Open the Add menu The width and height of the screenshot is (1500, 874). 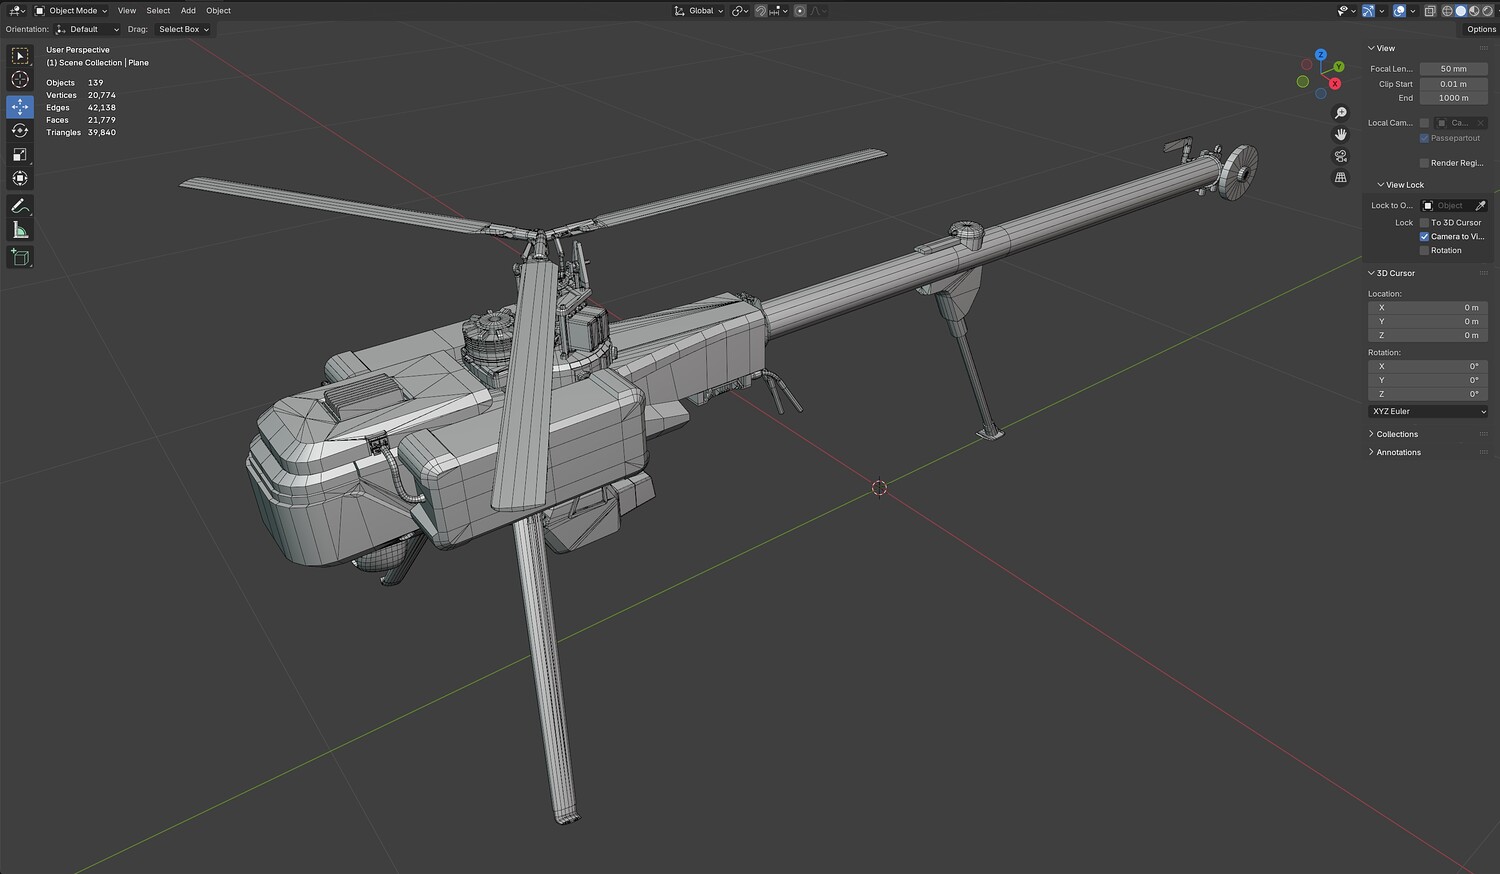[188, 11]
